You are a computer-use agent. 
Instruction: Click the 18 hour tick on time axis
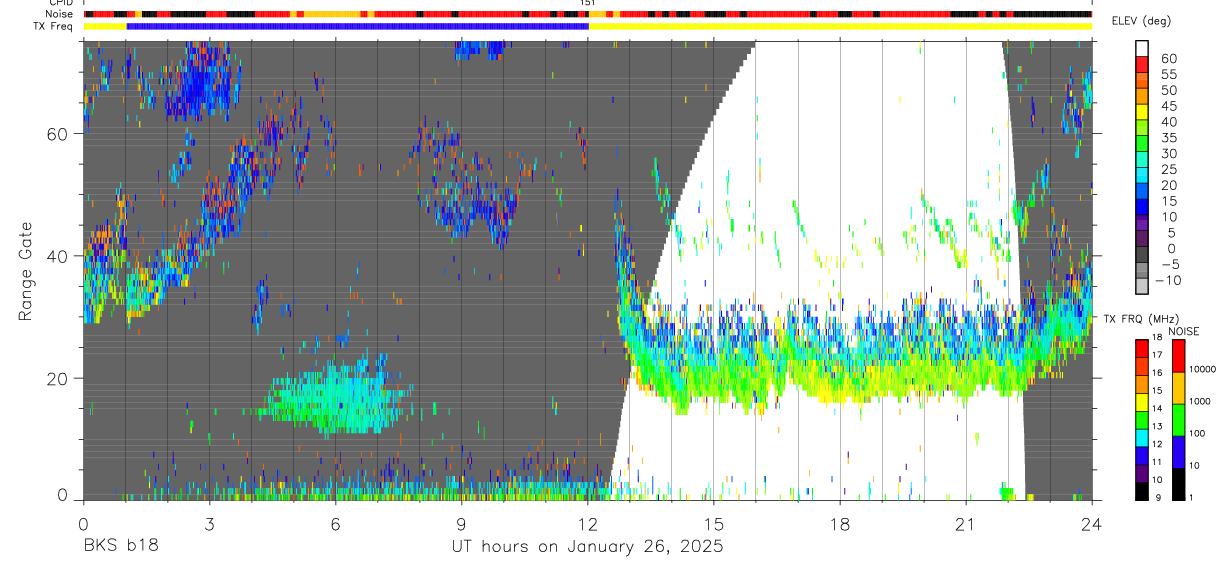tap(840, 524)
